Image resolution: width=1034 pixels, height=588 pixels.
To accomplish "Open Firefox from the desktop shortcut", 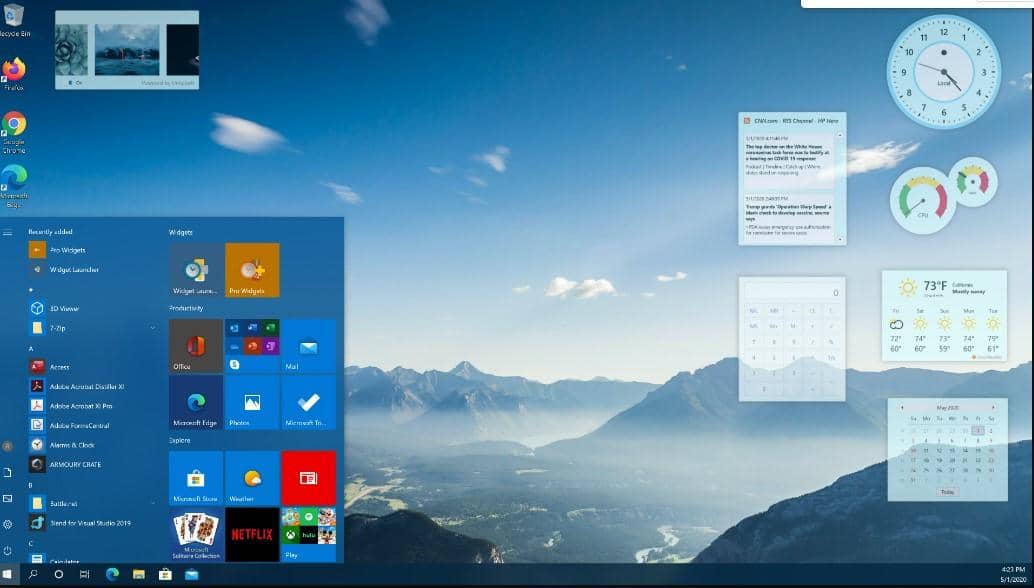I will pos(14,72).
